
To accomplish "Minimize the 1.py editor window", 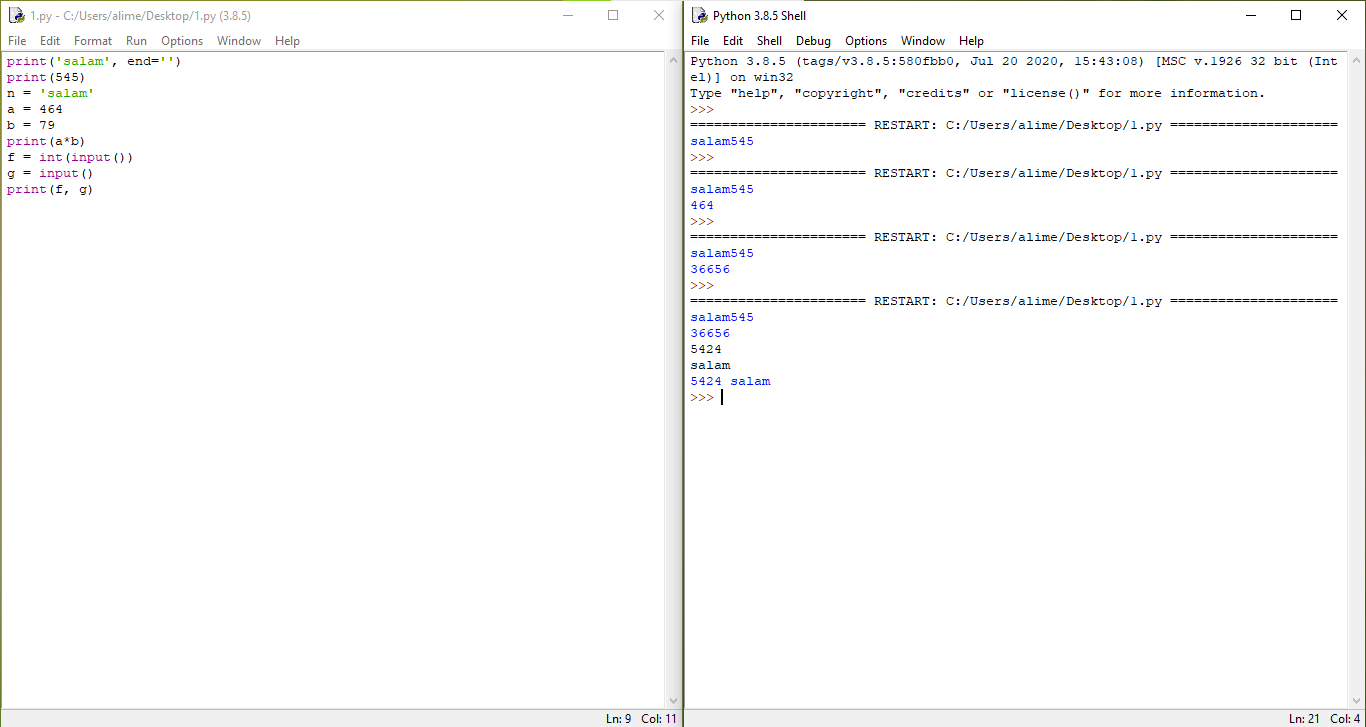I will pos(567,15).
